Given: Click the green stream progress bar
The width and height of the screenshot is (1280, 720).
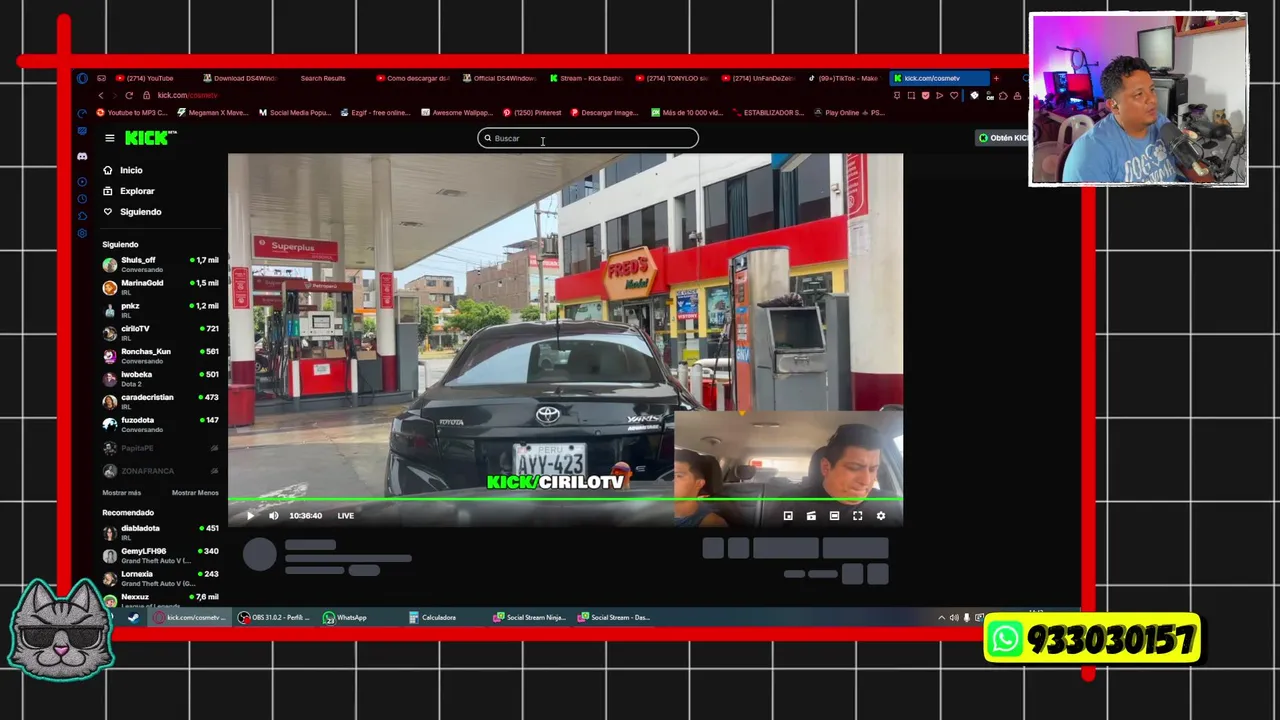Looking at the screenshot, I should [565, 498].
